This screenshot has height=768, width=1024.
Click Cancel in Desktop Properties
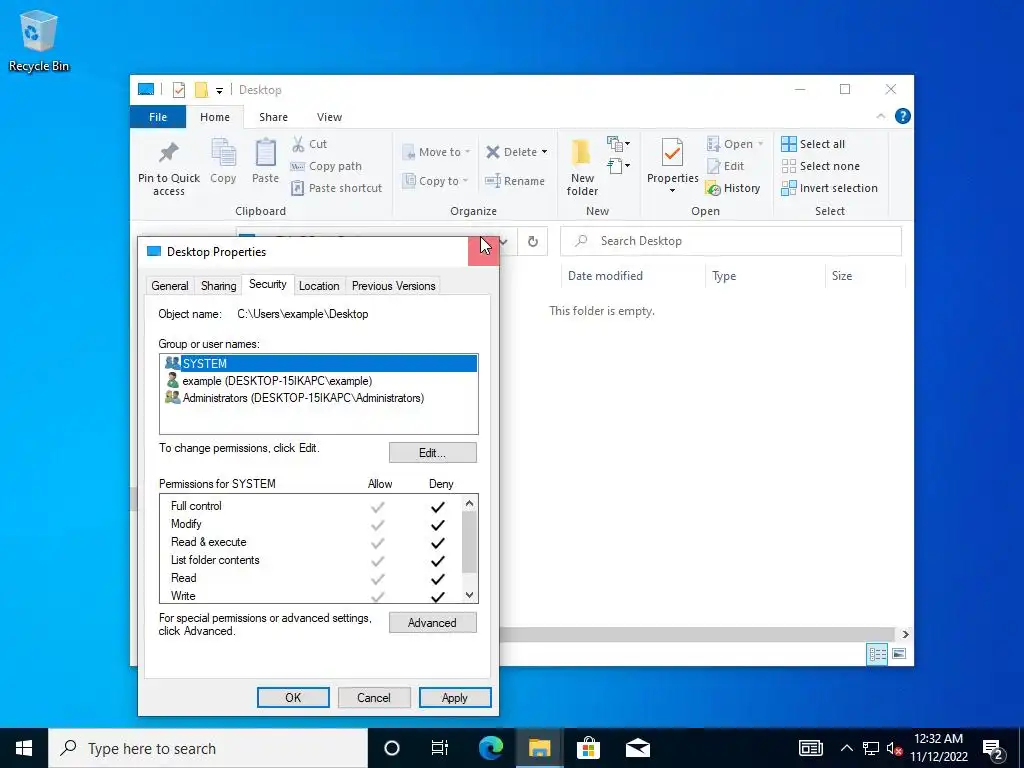click(374, 697)
